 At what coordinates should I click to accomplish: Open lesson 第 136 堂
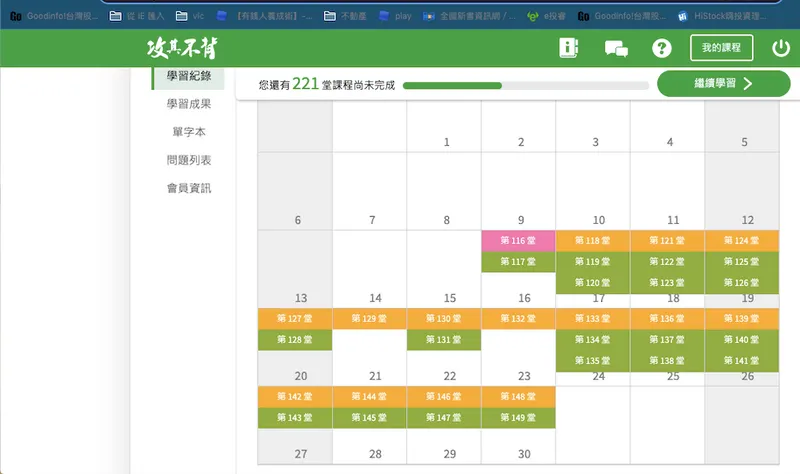coord(667,319)
